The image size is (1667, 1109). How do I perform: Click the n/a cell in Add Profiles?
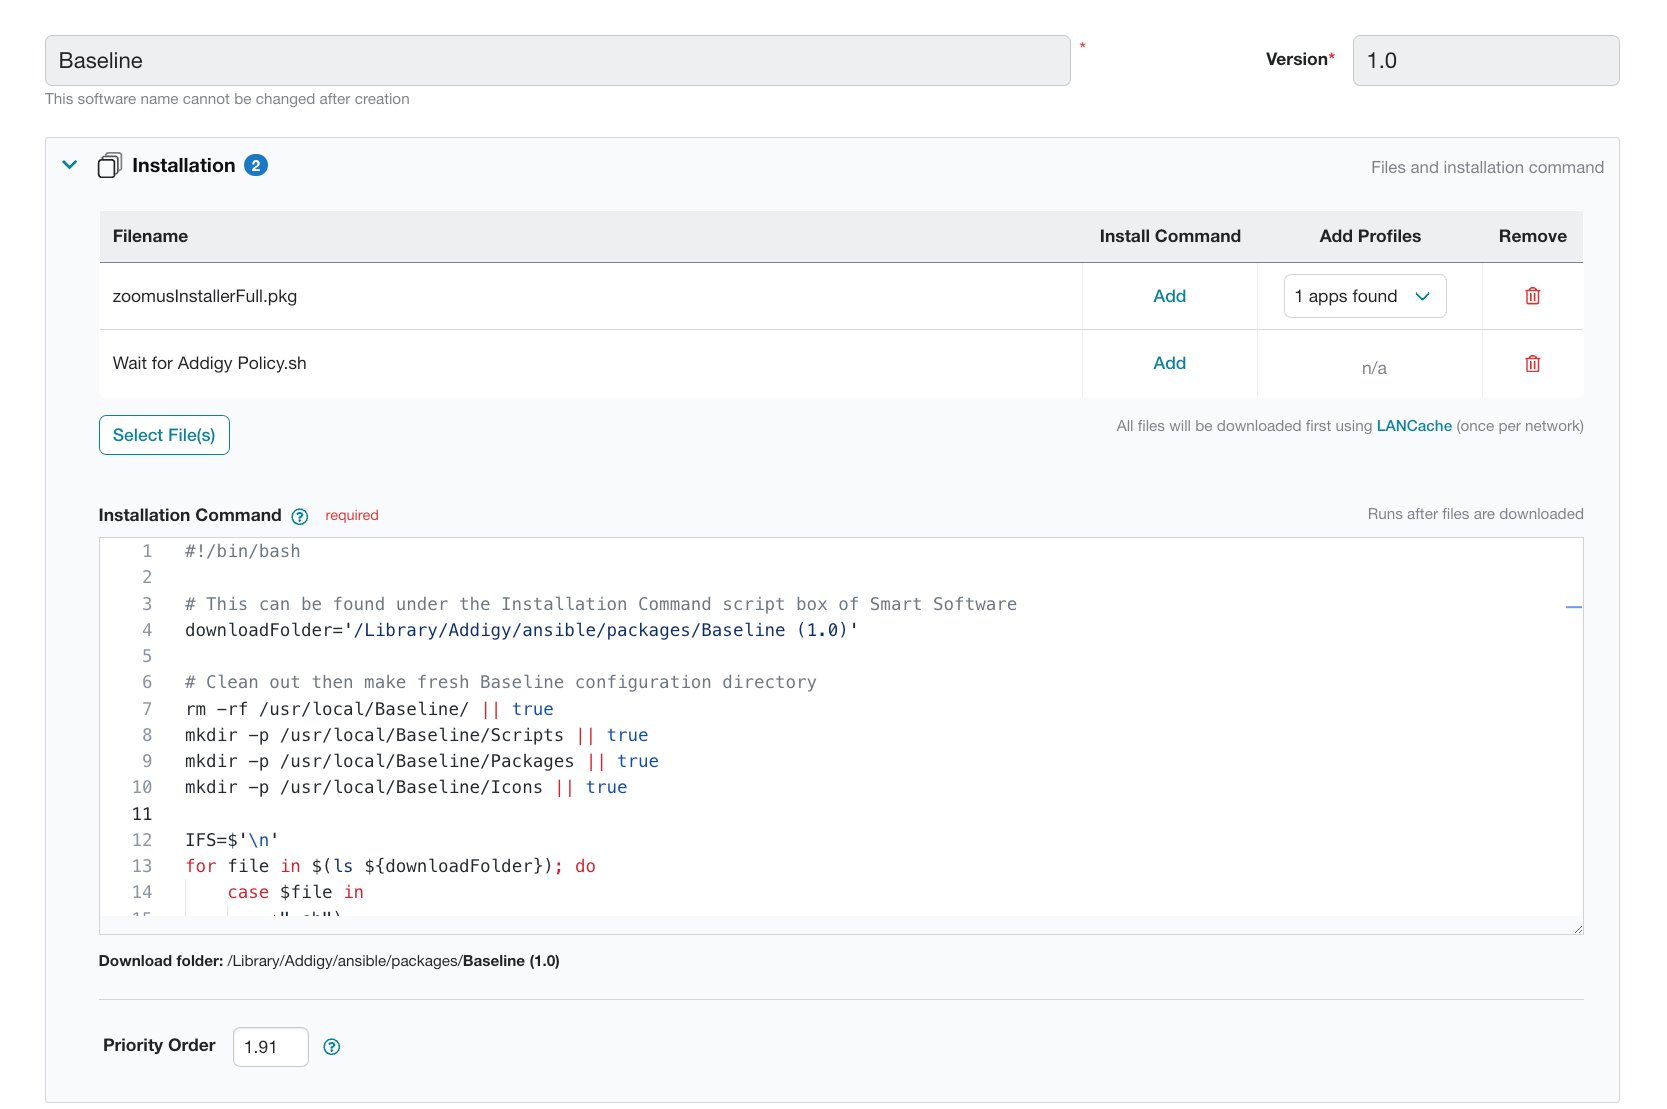[1374, 368]
